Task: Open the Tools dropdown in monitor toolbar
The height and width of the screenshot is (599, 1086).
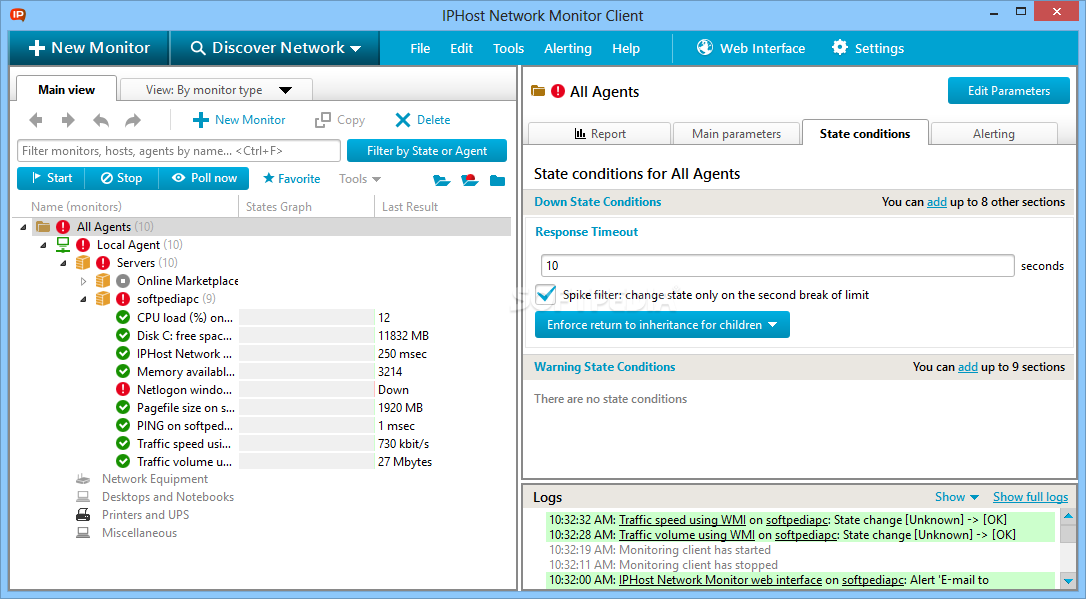Action: click(x=359, y=179)
